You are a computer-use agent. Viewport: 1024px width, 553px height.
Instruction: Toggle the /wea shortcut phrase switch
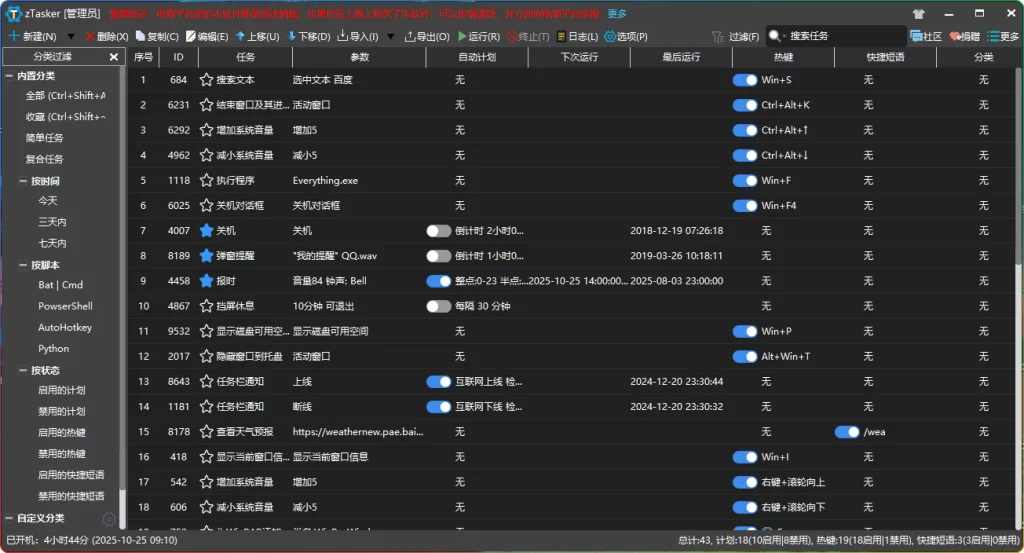tap(847, 432)
